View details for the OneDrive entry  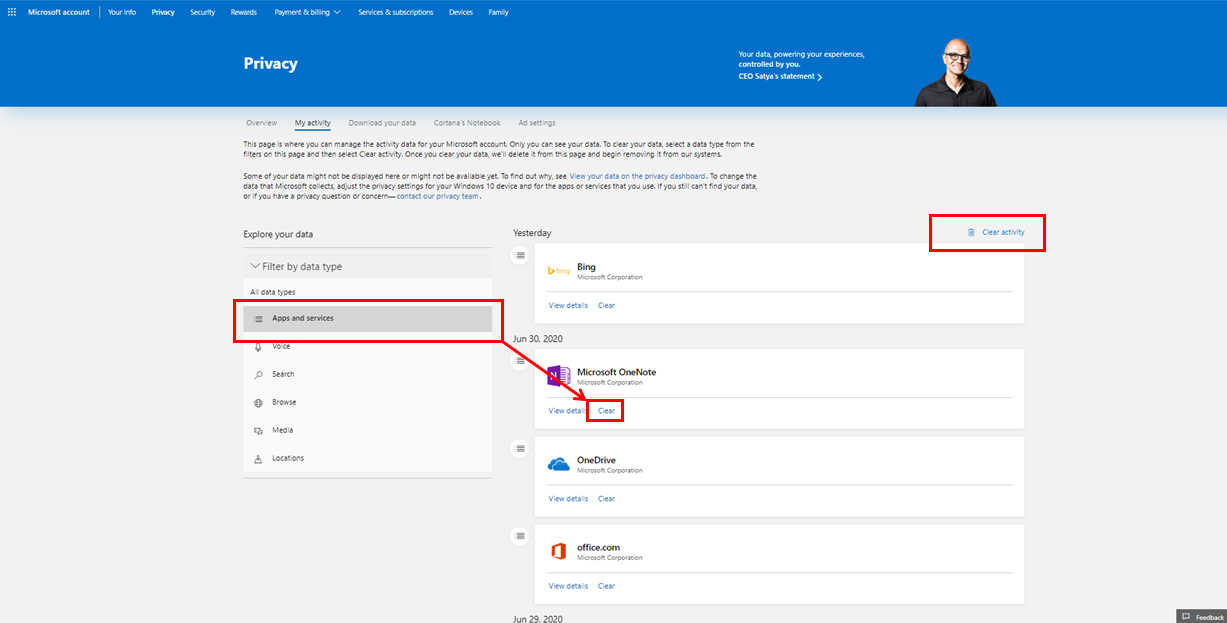tap(568, 498)
